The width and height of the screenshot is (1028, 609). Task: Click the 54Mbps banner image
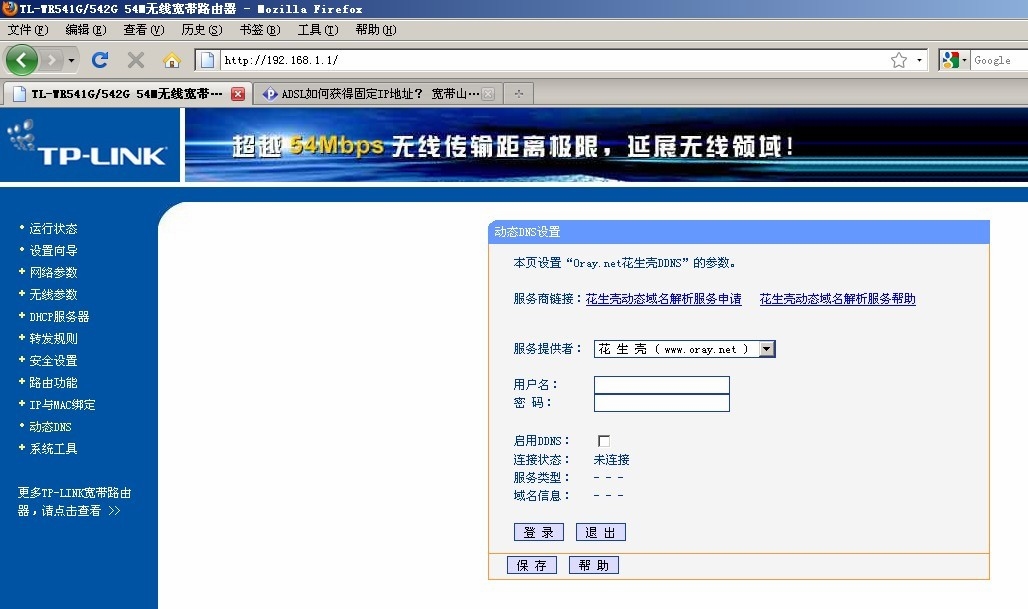606,145
